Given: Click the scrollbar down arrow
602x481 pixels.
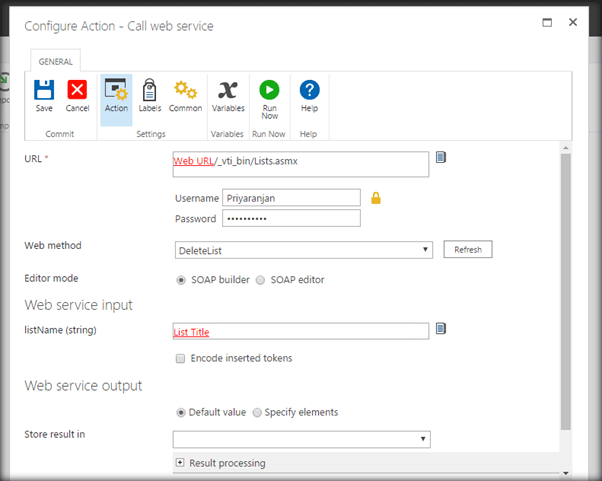Looking at the screenshot, I should [x=566, y=473].
